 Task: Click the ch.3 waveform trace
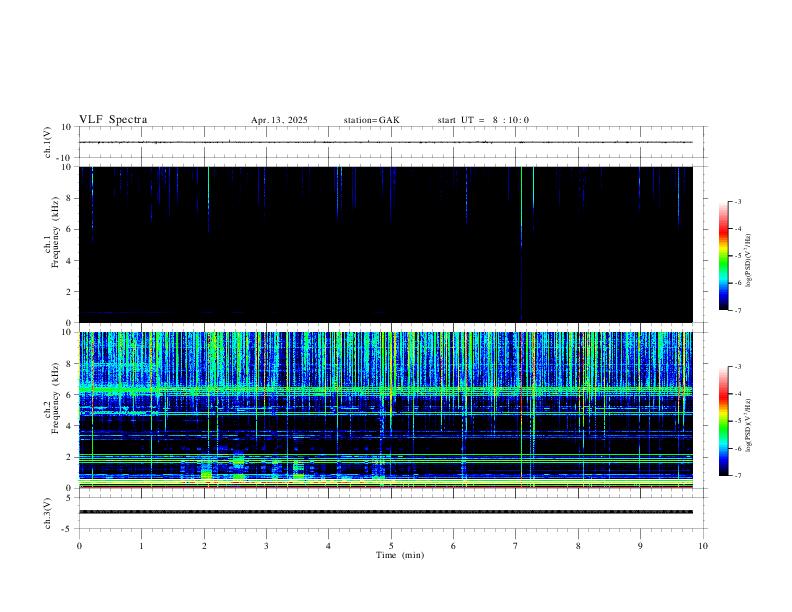point(386,512)
